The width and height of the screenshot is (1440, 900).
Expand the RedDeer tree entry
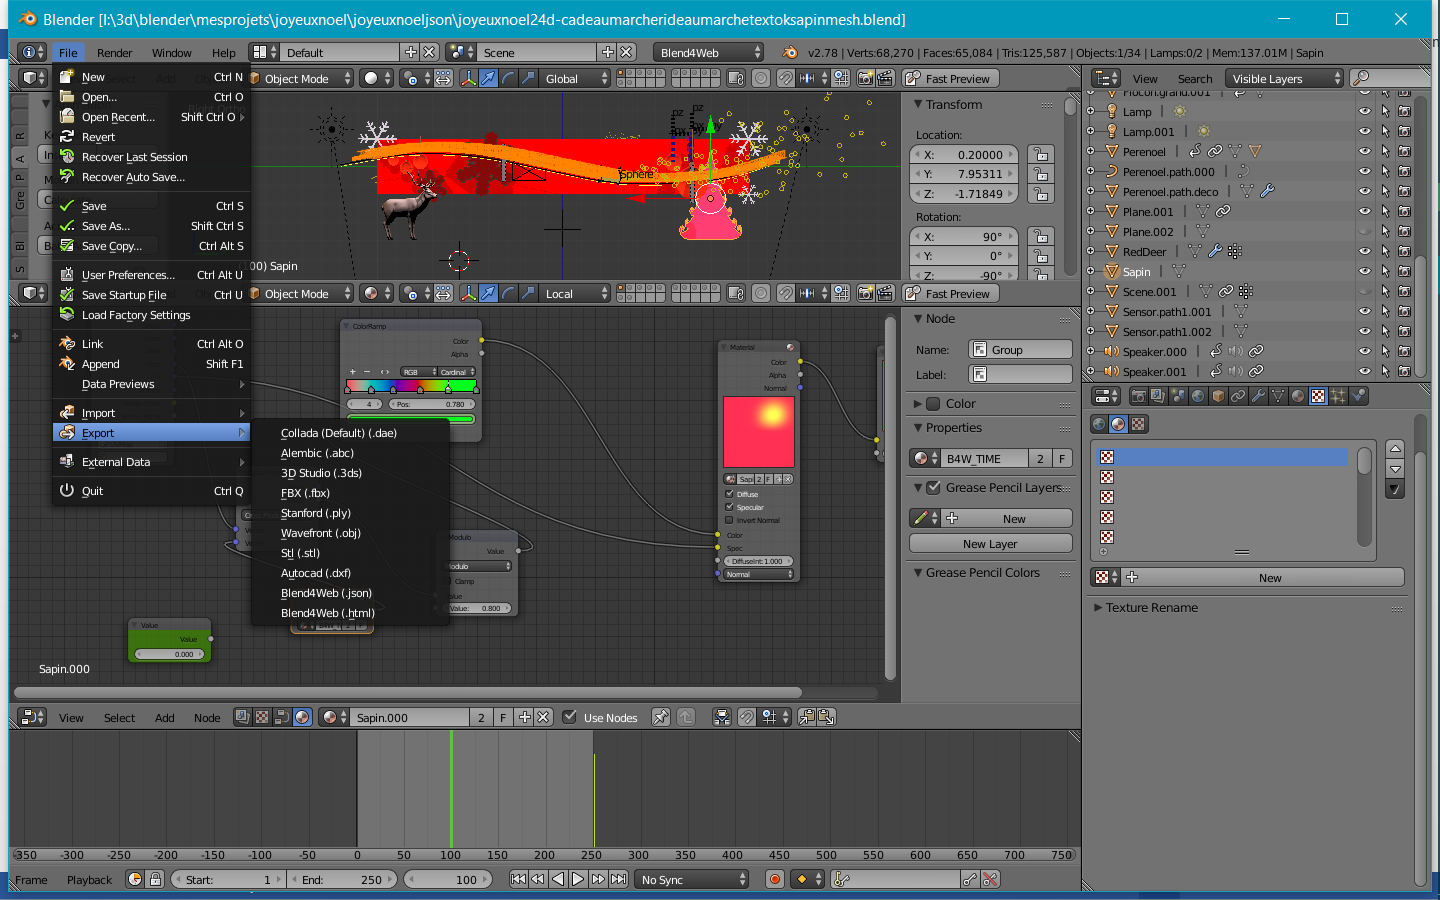(1091, 251)
